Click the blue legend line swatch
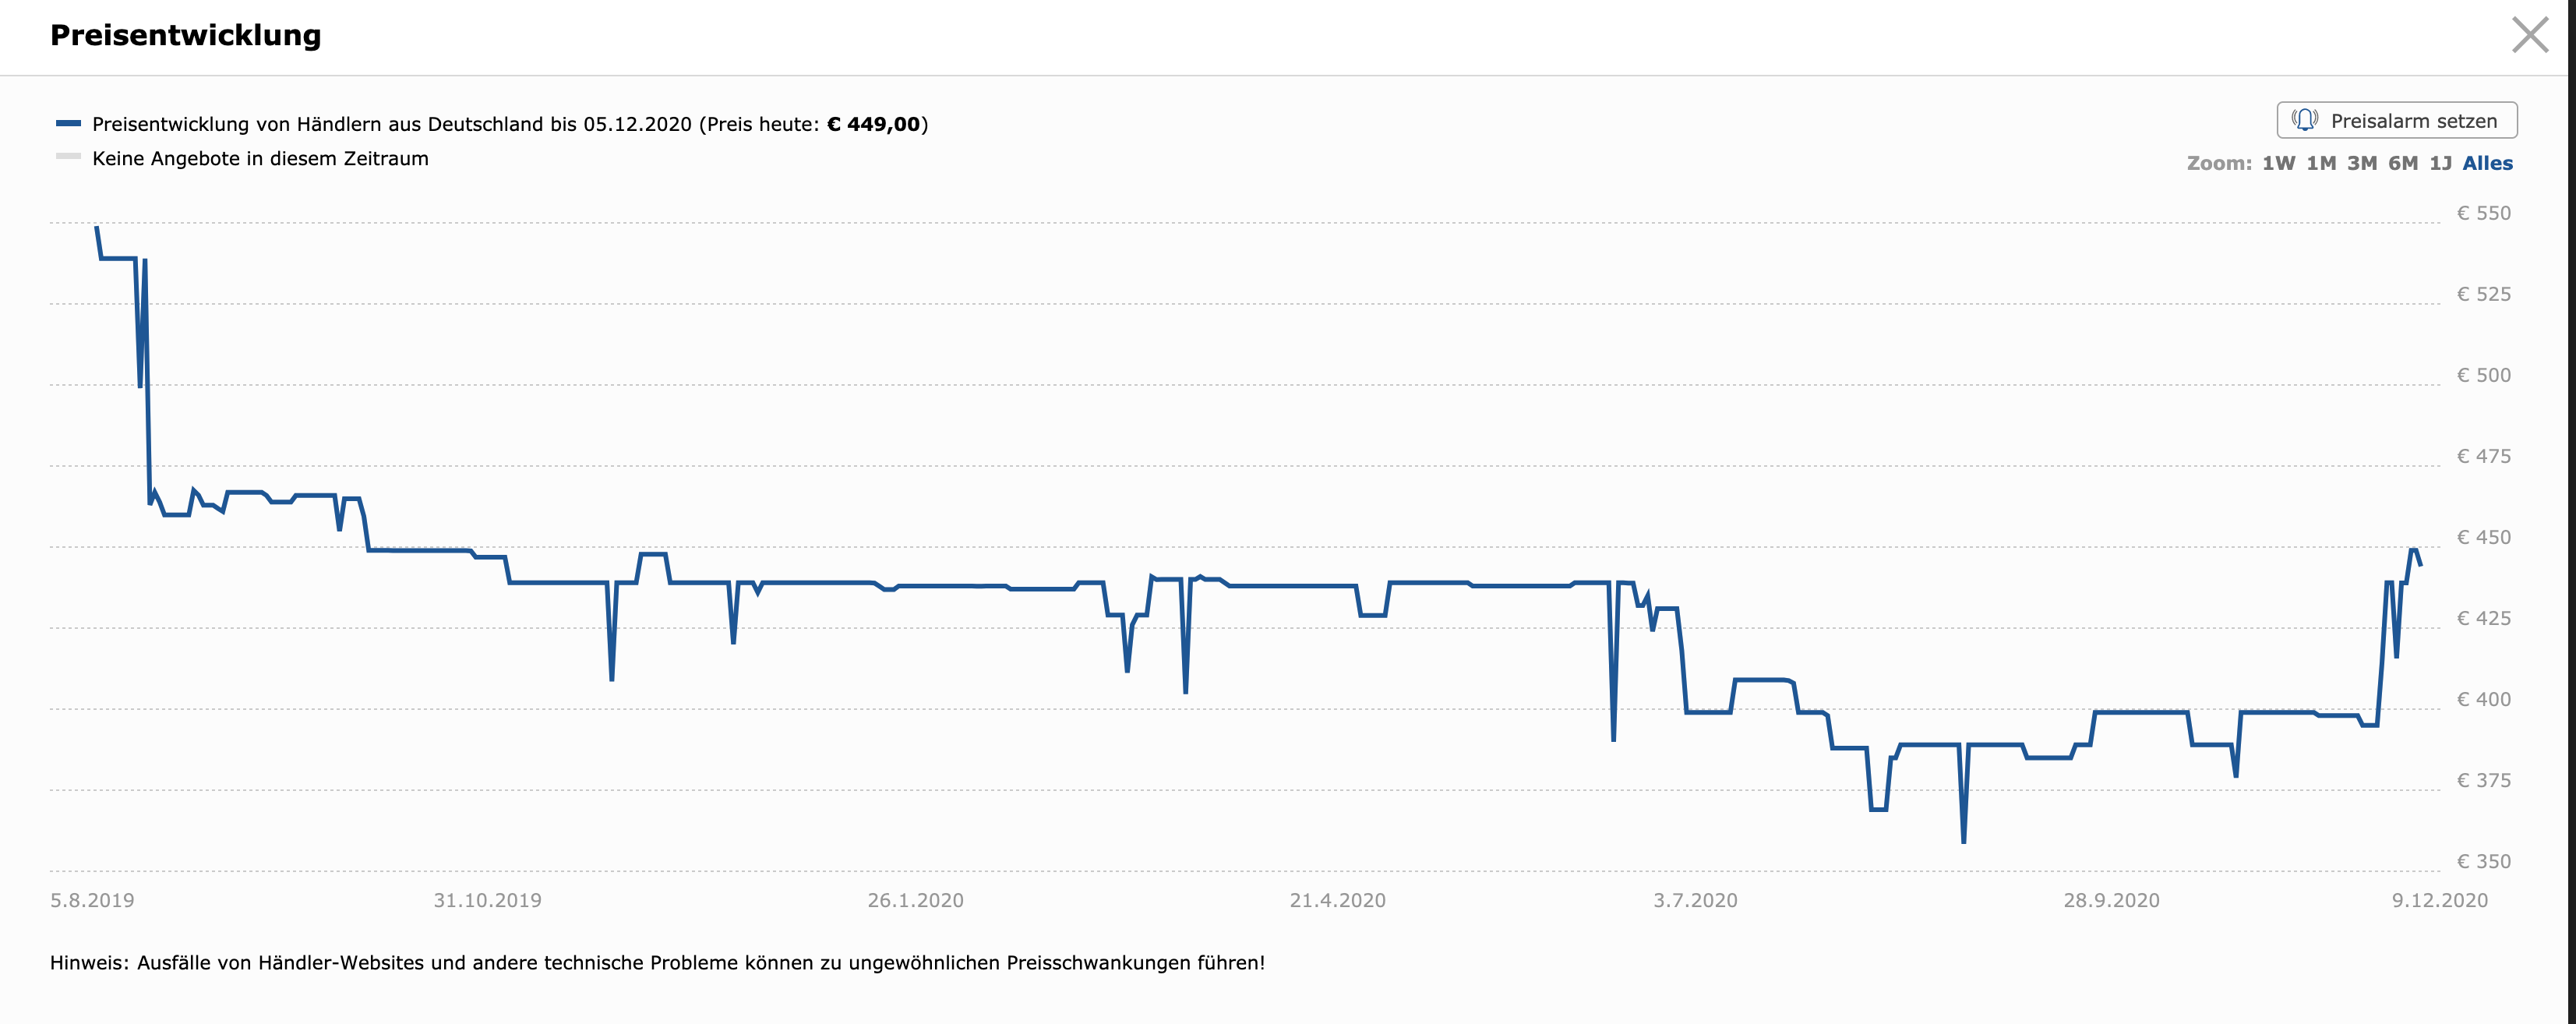This screenshot has height=1024, width=2576. pyautogui.click(x=68, y=124)
